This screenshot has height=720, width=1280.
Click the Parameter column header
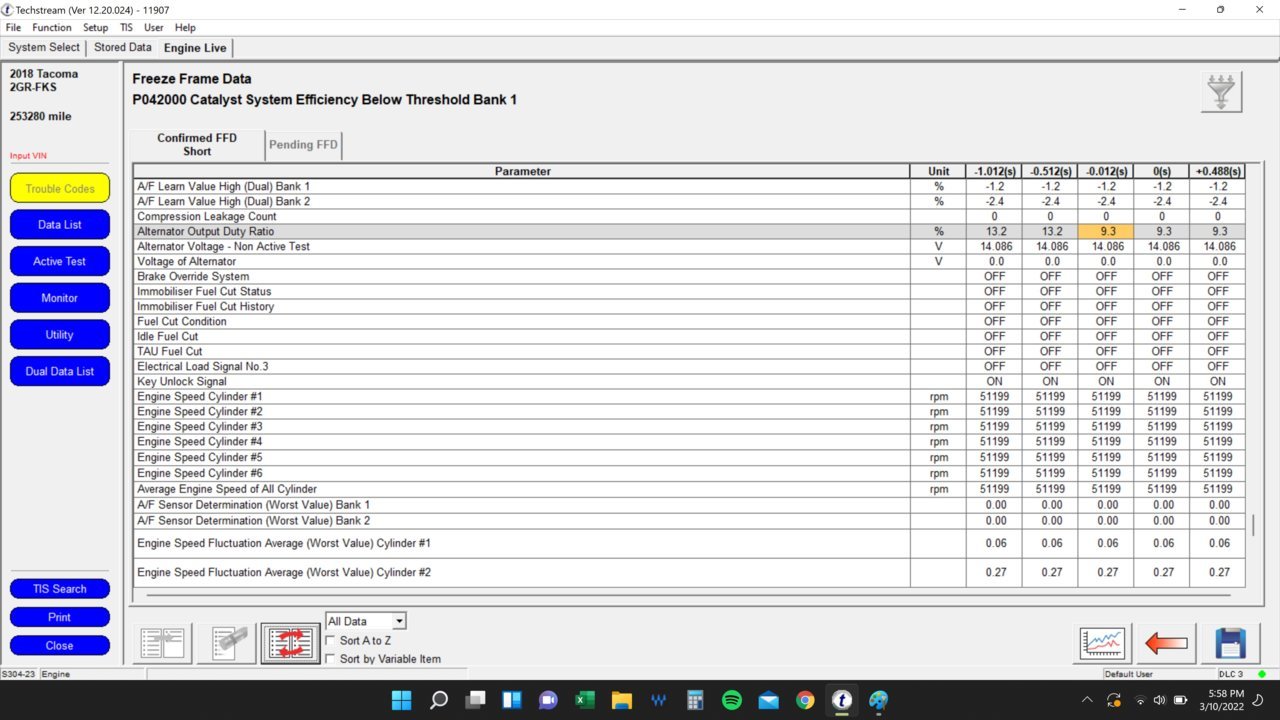(x=522, y=171)
